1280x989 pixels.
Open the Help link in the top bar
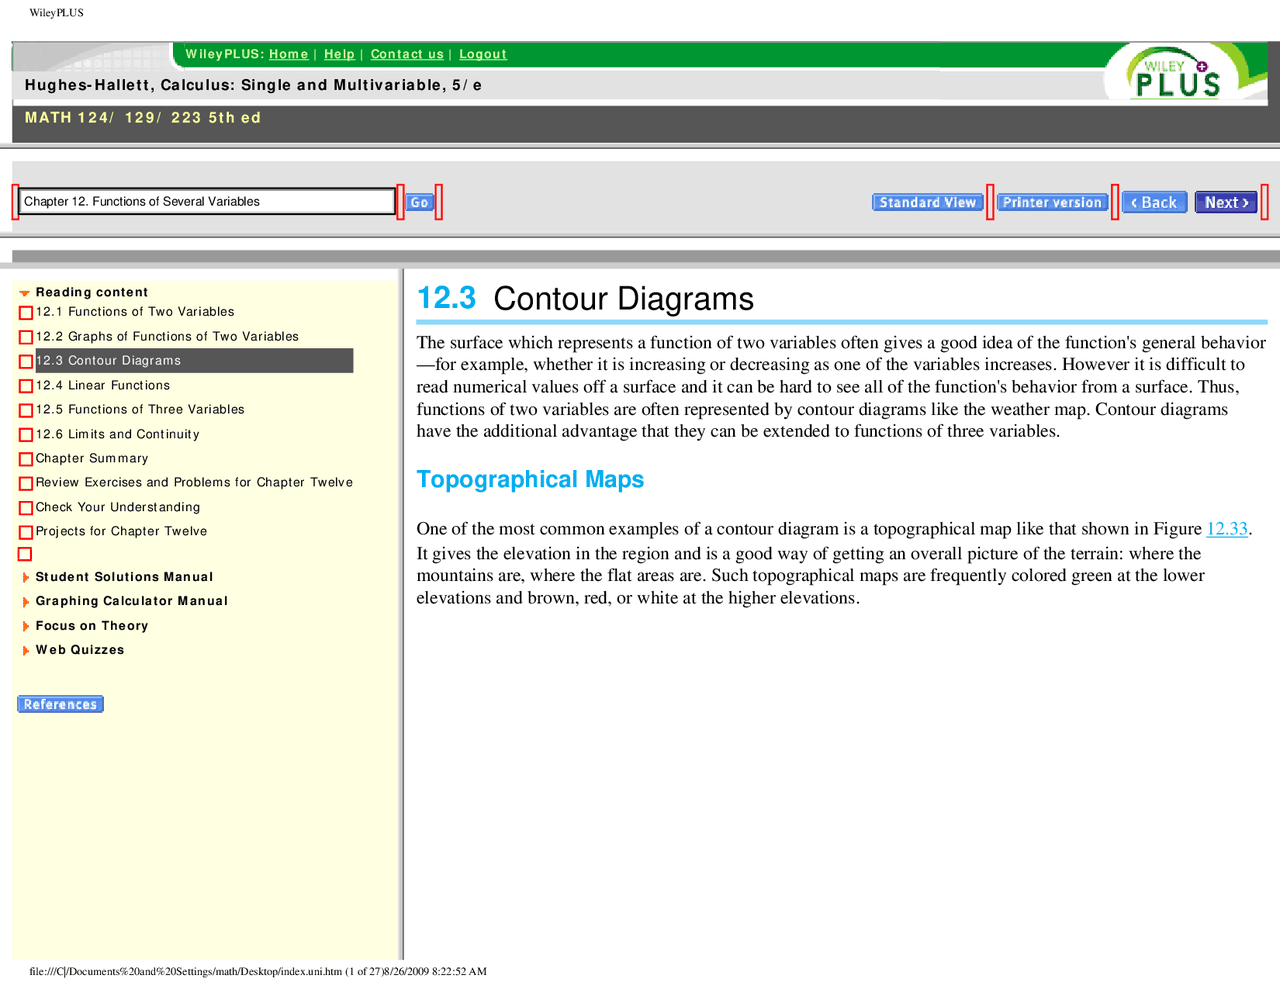[x=340, y=54]
